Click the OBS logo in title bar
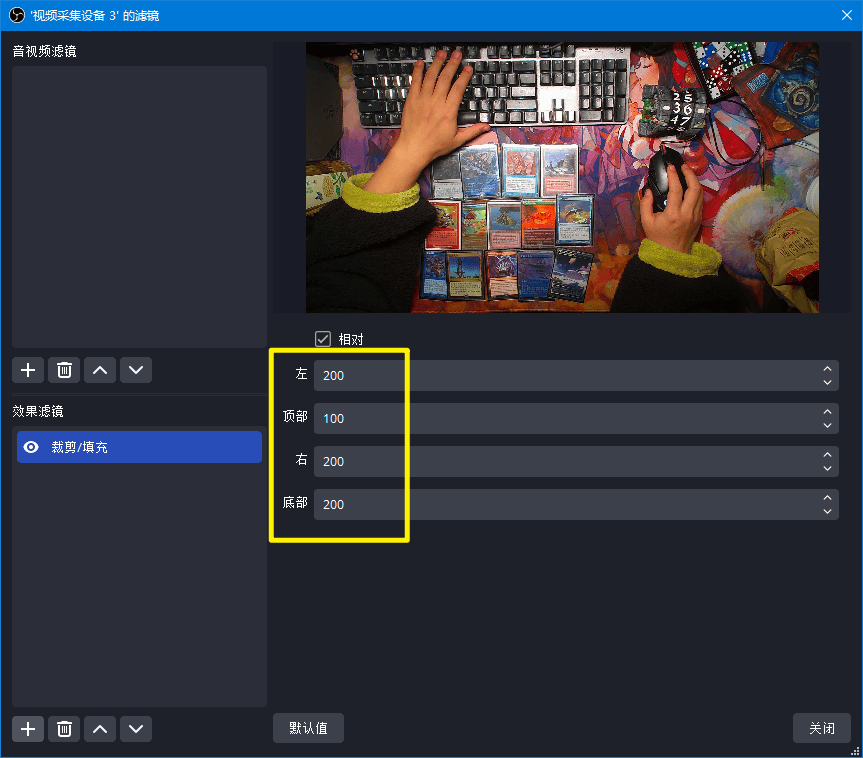The image size is (863, 758). click(x=17, y=15)
